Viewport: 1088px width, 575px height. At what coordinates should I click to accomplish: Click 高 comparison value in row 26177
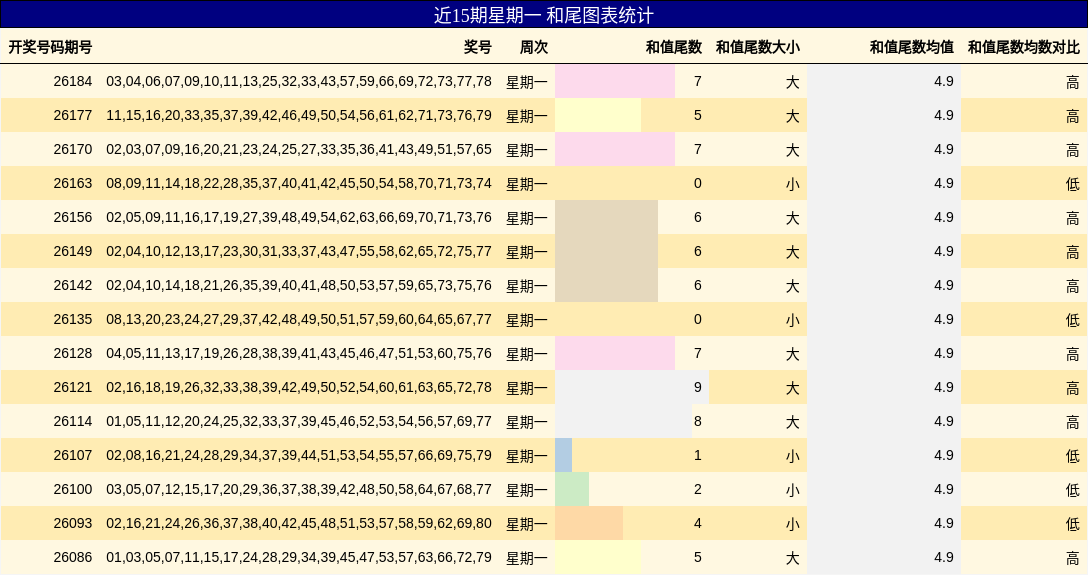1073,116
